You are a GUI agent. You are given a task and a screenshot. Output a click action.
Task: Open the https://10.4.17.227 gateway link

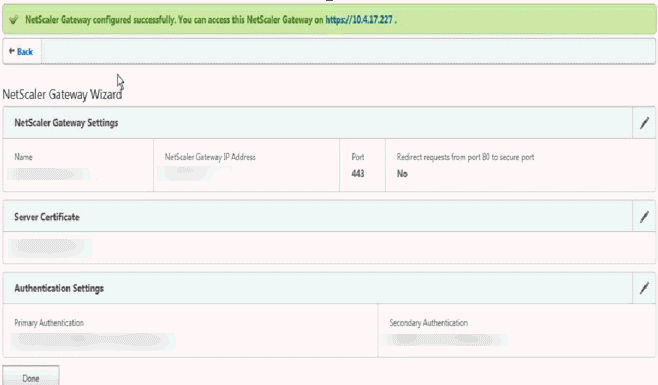(x=359, y=20)
